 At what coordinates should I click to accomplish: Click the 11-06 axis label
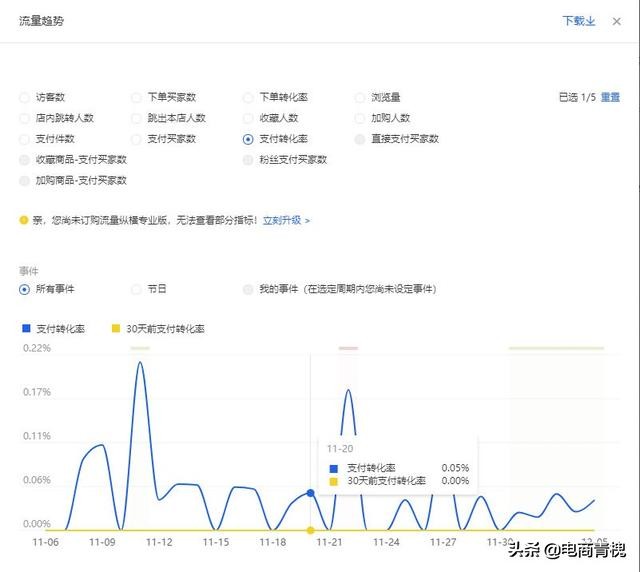coord(46,542)
